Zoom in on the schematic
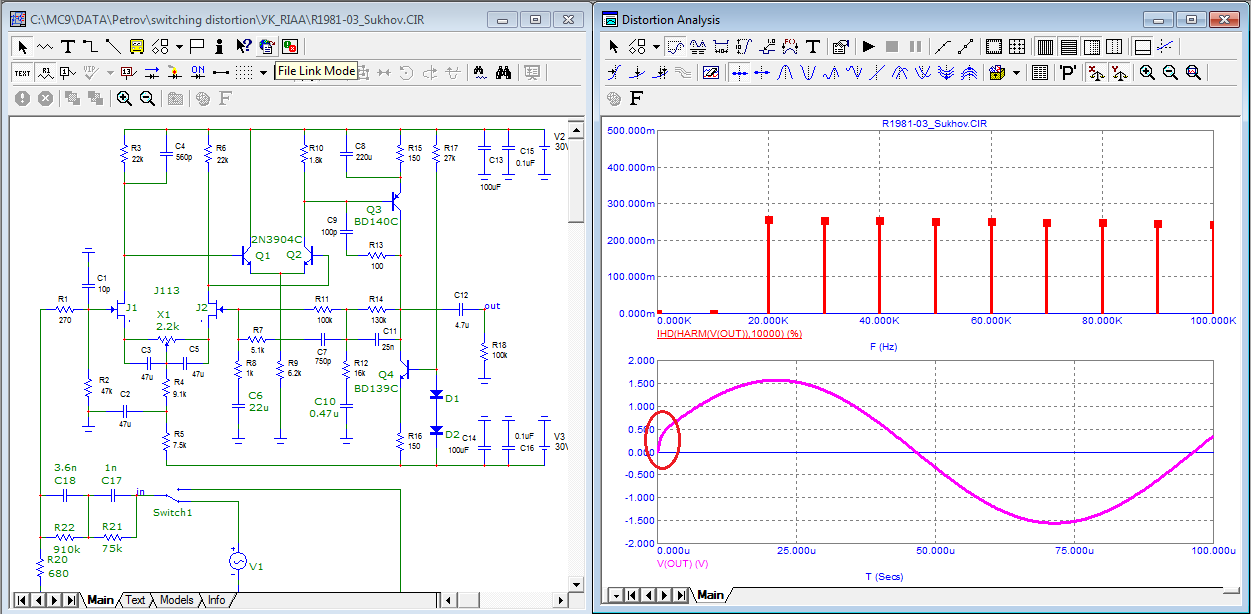The width and height of the screenshot is (1251, 614). (x=124, y=98)
